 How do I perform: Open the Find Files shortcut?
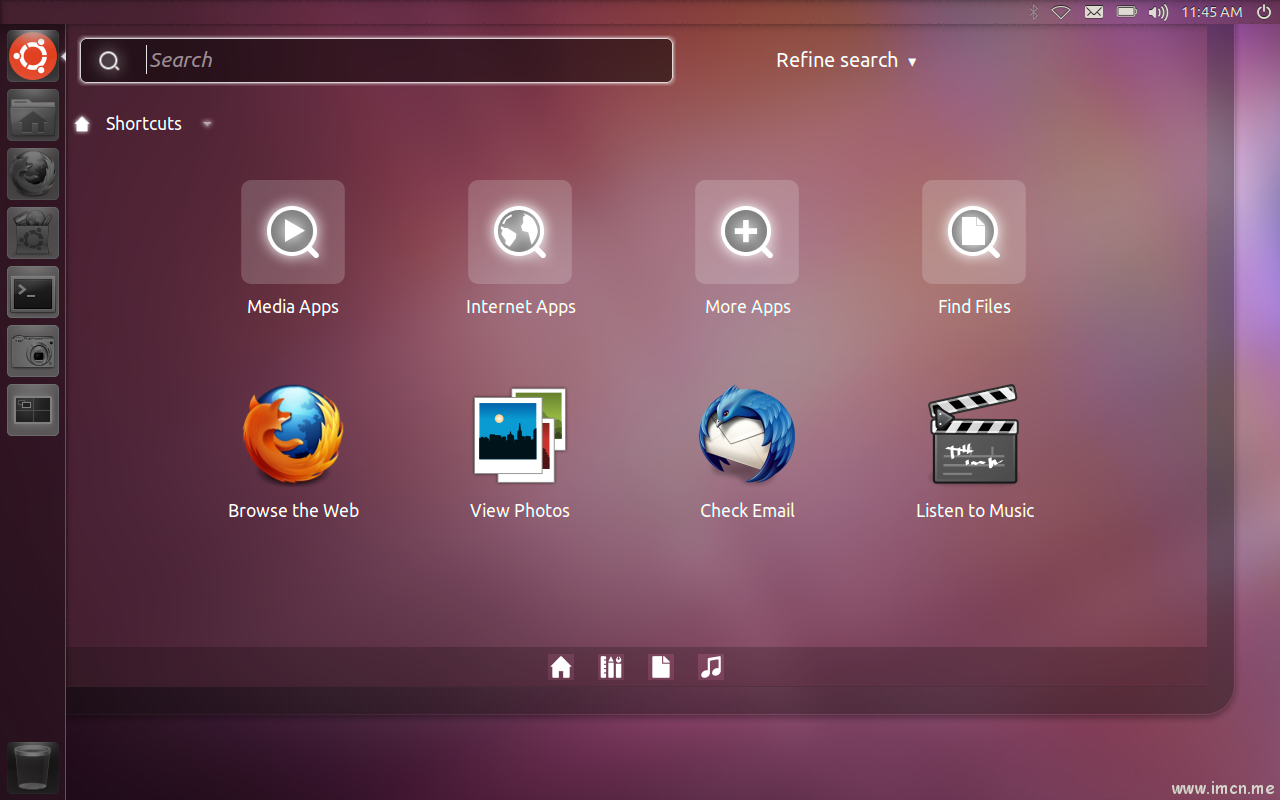[x=974, y=232]
